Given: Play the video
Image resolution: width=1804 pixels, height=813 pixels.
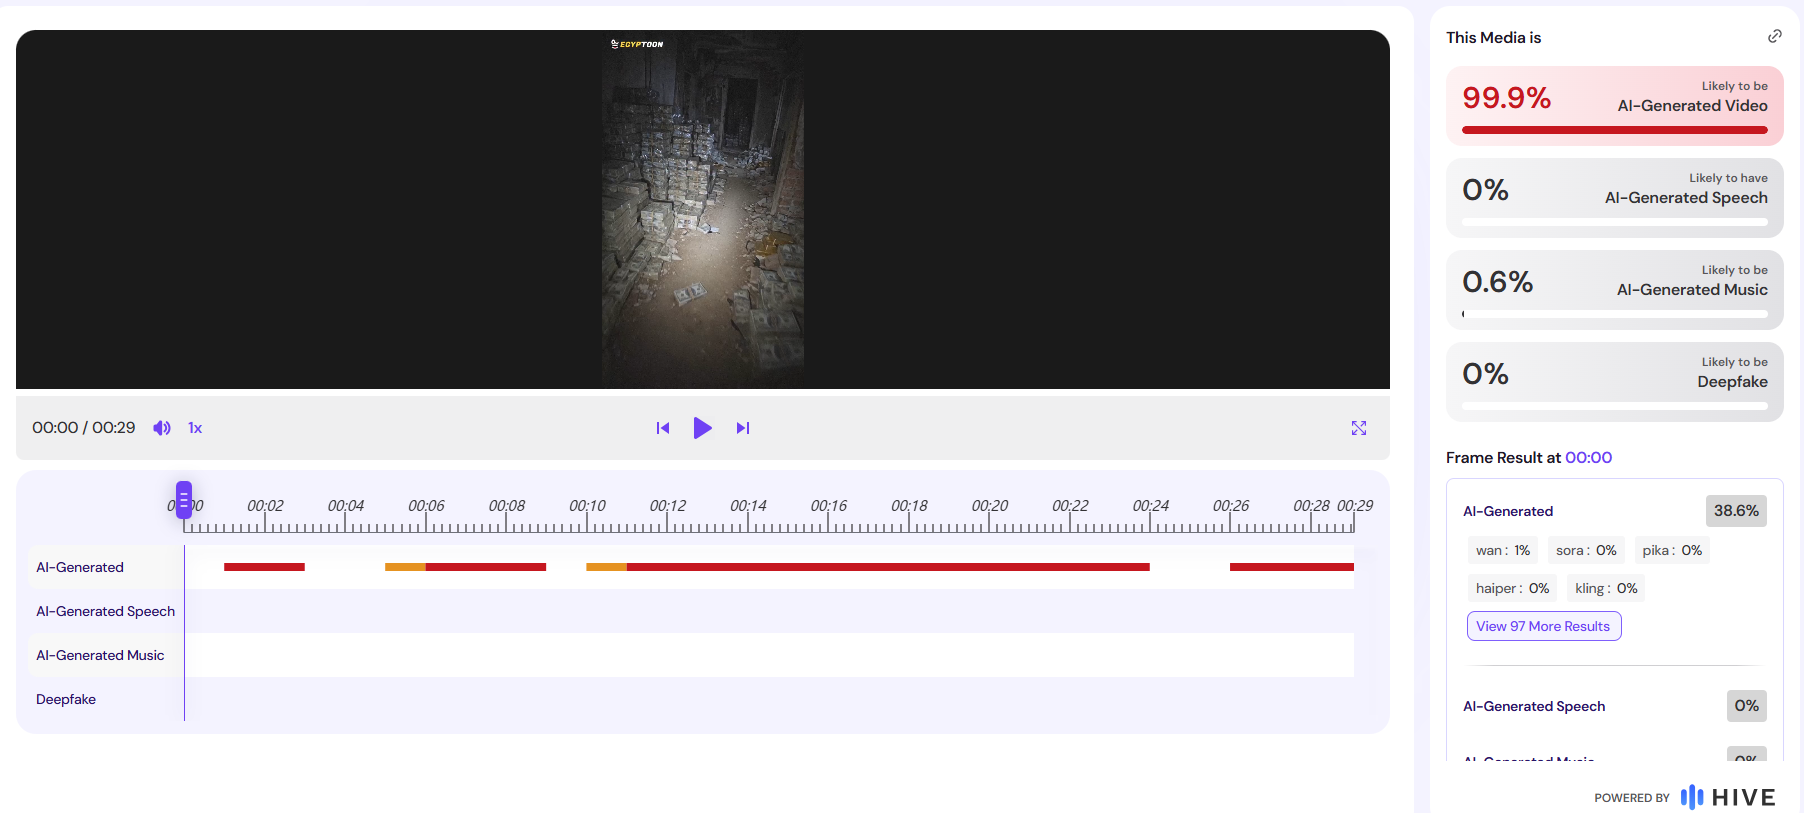Looking at the screenshot, I should click(x=703, y=428).
